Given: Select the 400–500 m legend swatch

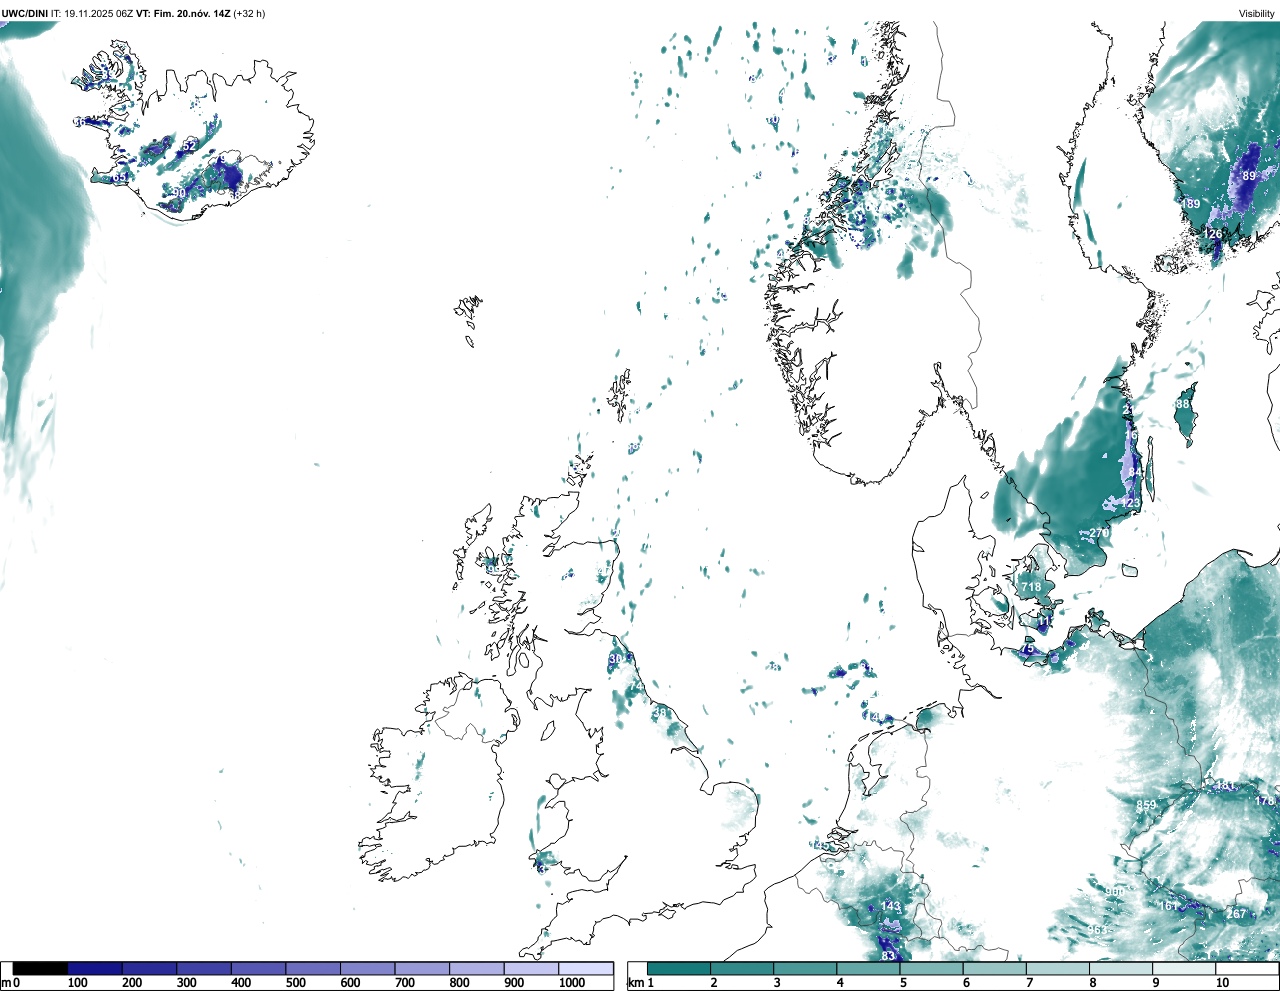Looking at the screenshot, I should [x=259, y=968].
